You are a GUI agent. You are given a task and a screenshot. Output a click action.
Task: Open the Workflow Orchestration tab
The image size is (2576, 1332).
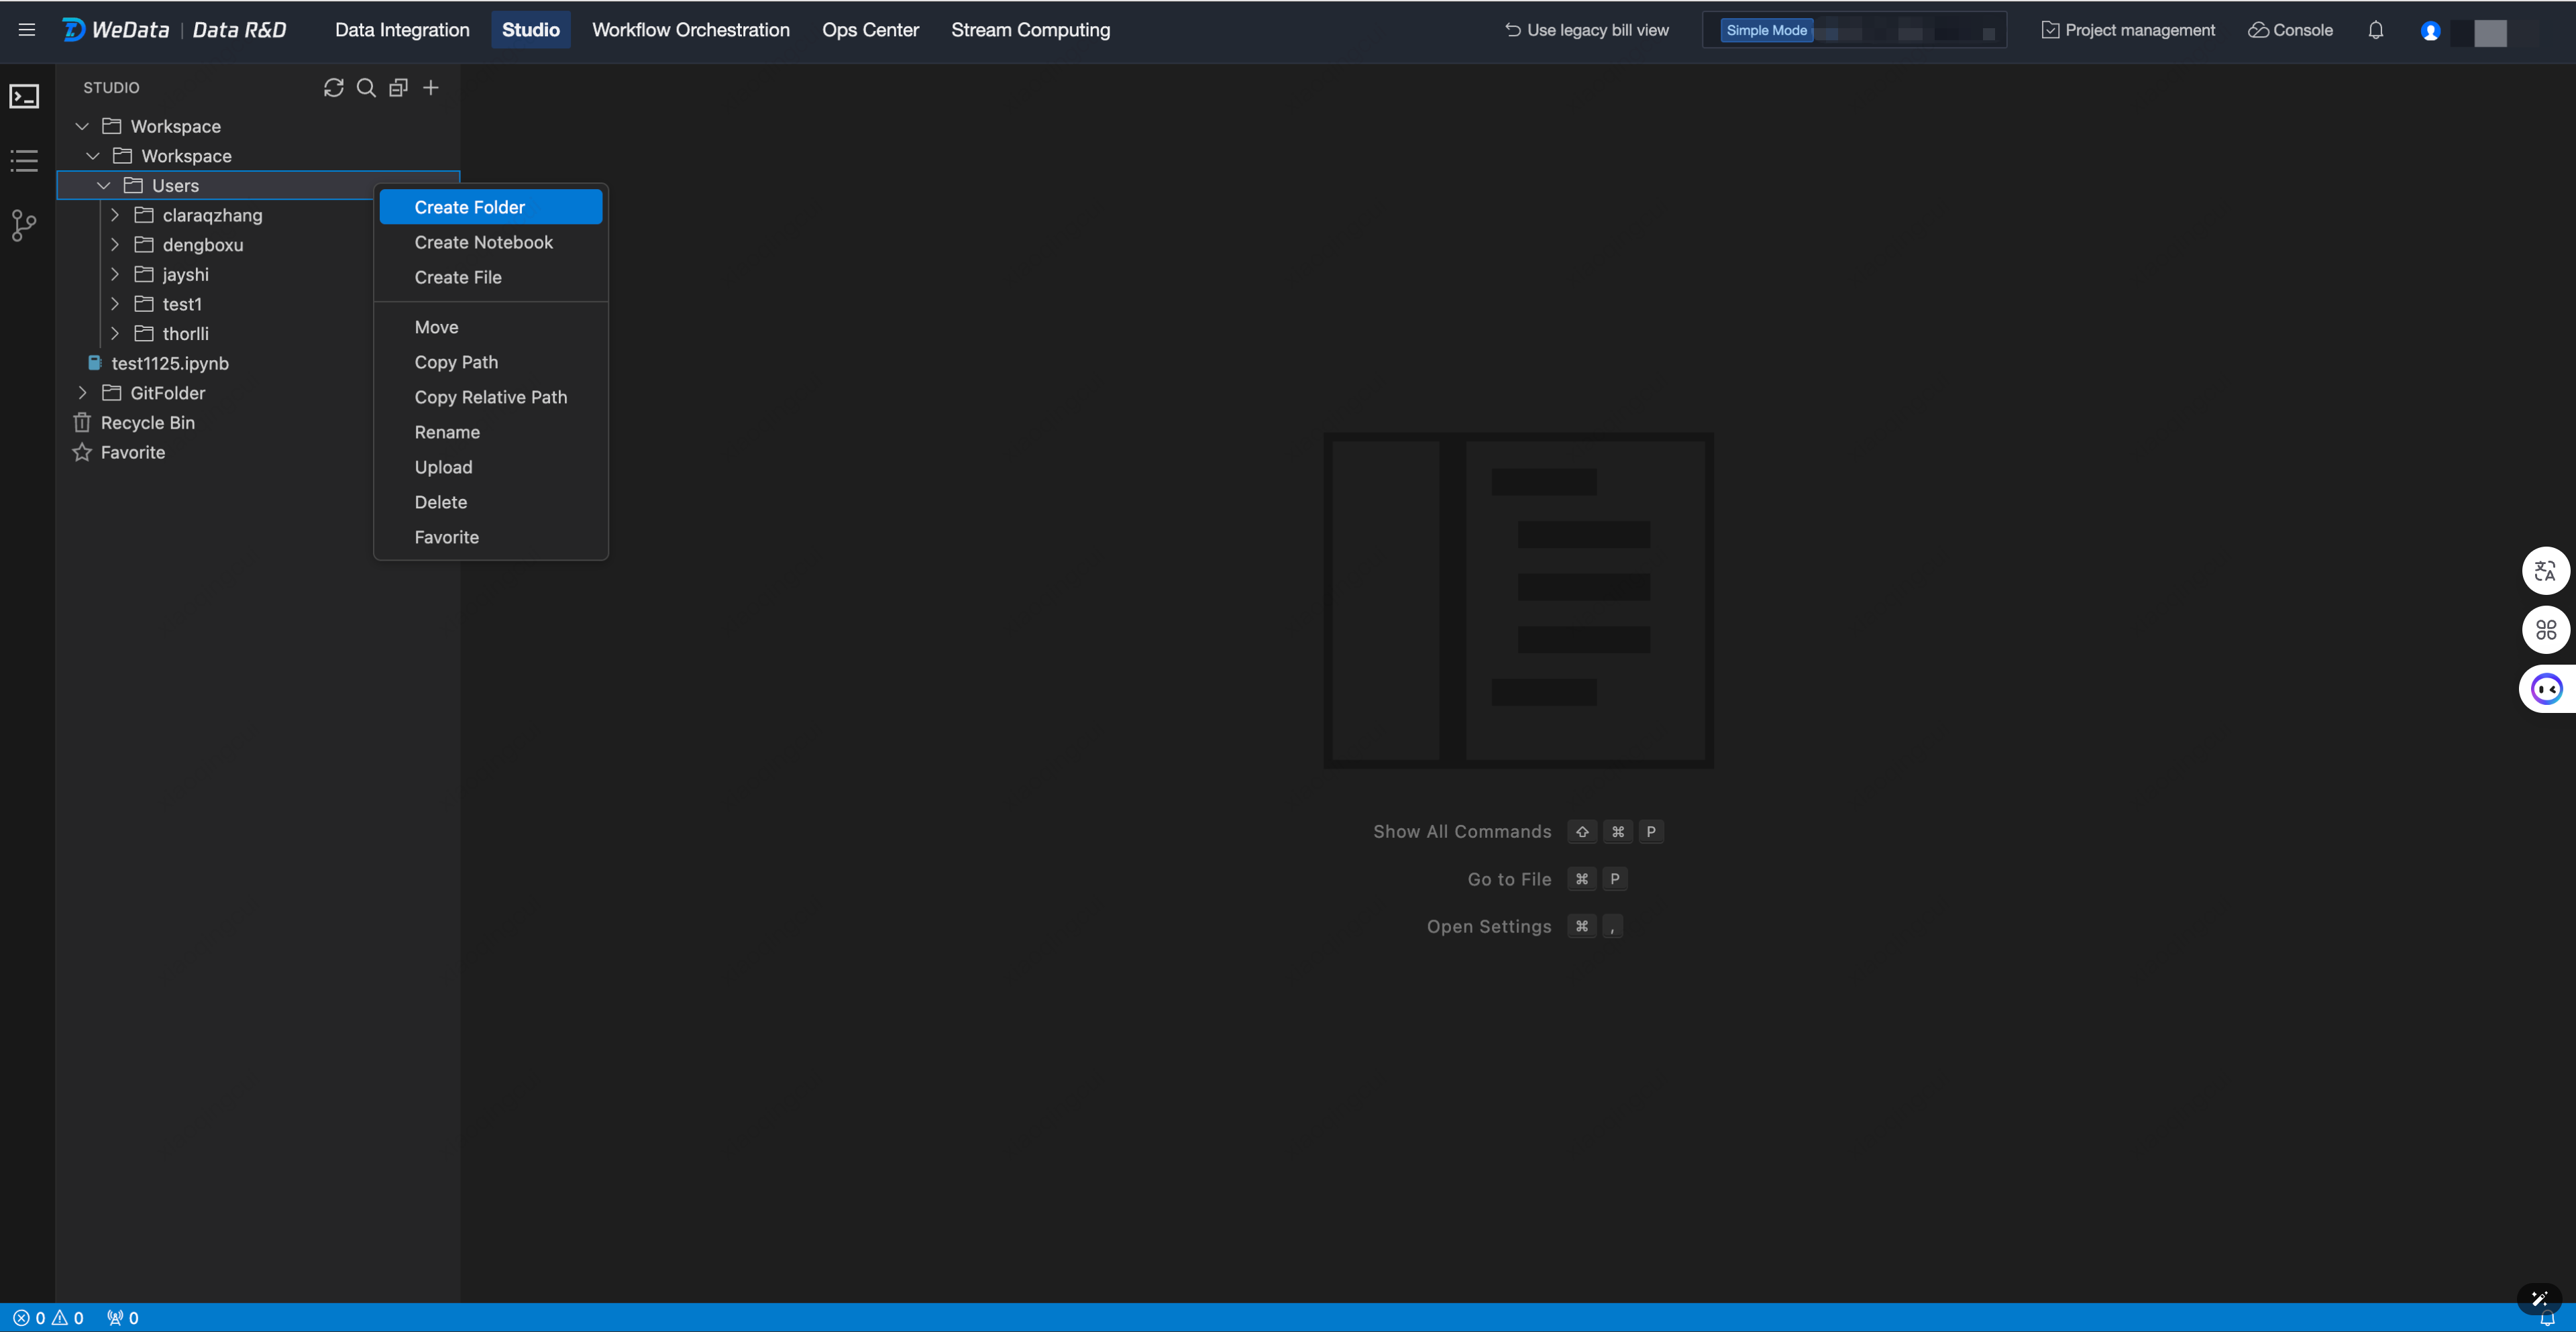pyautogui.click(x=690, y=30)
